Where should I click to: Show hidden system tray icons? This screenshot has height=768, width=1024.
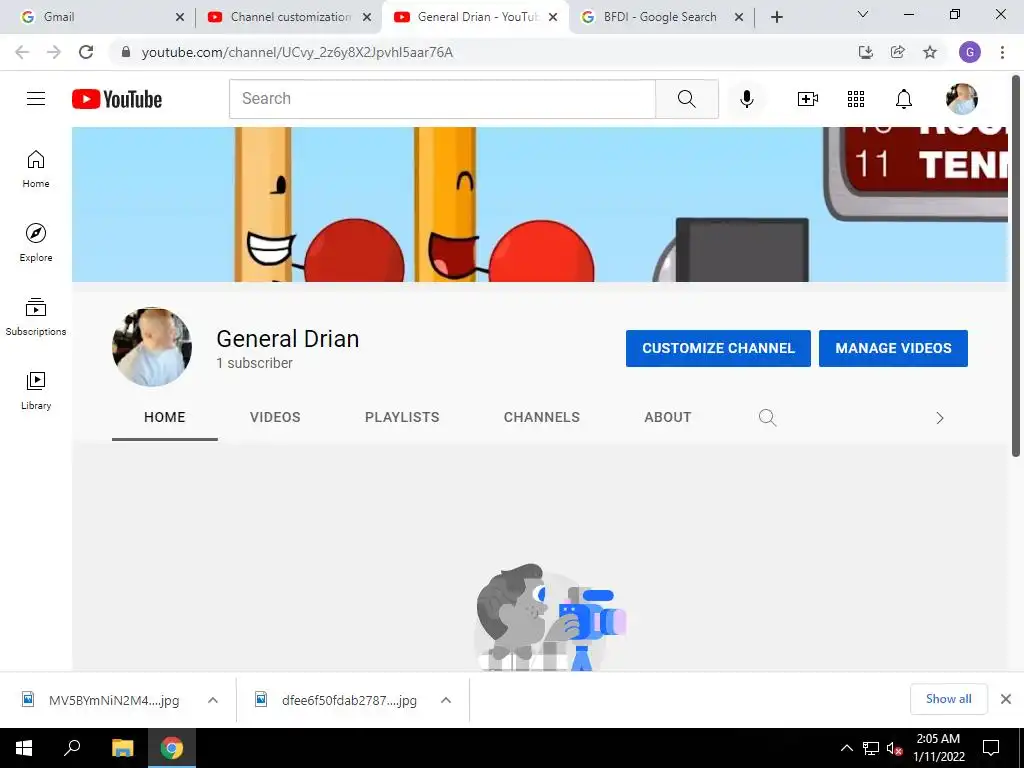pos(846,748)
